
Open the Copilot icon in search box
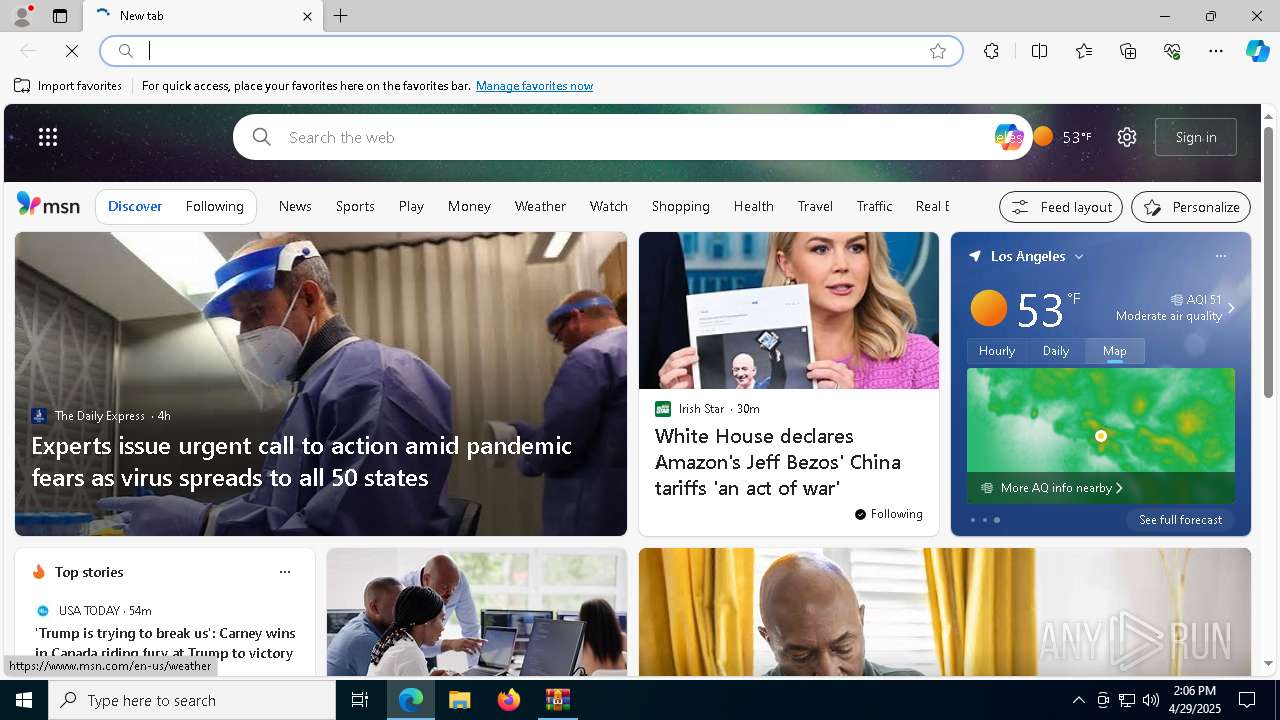[x=1008, y=137]
